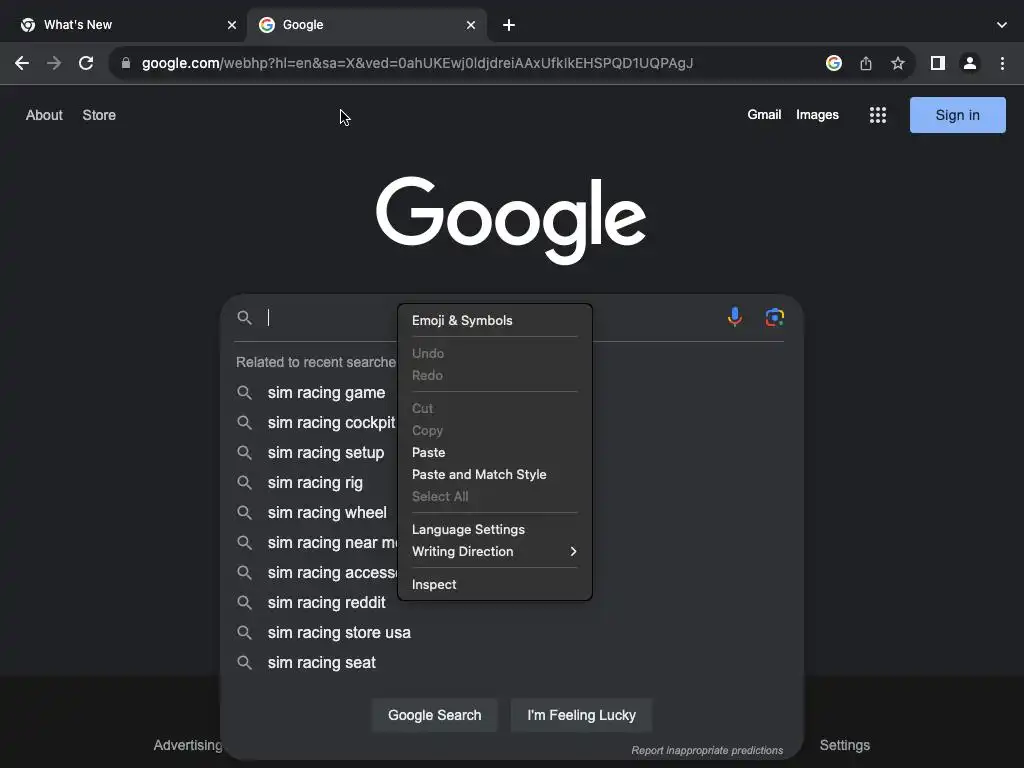
Task: Expand the tab search chevron
Action: (1002, 25)
